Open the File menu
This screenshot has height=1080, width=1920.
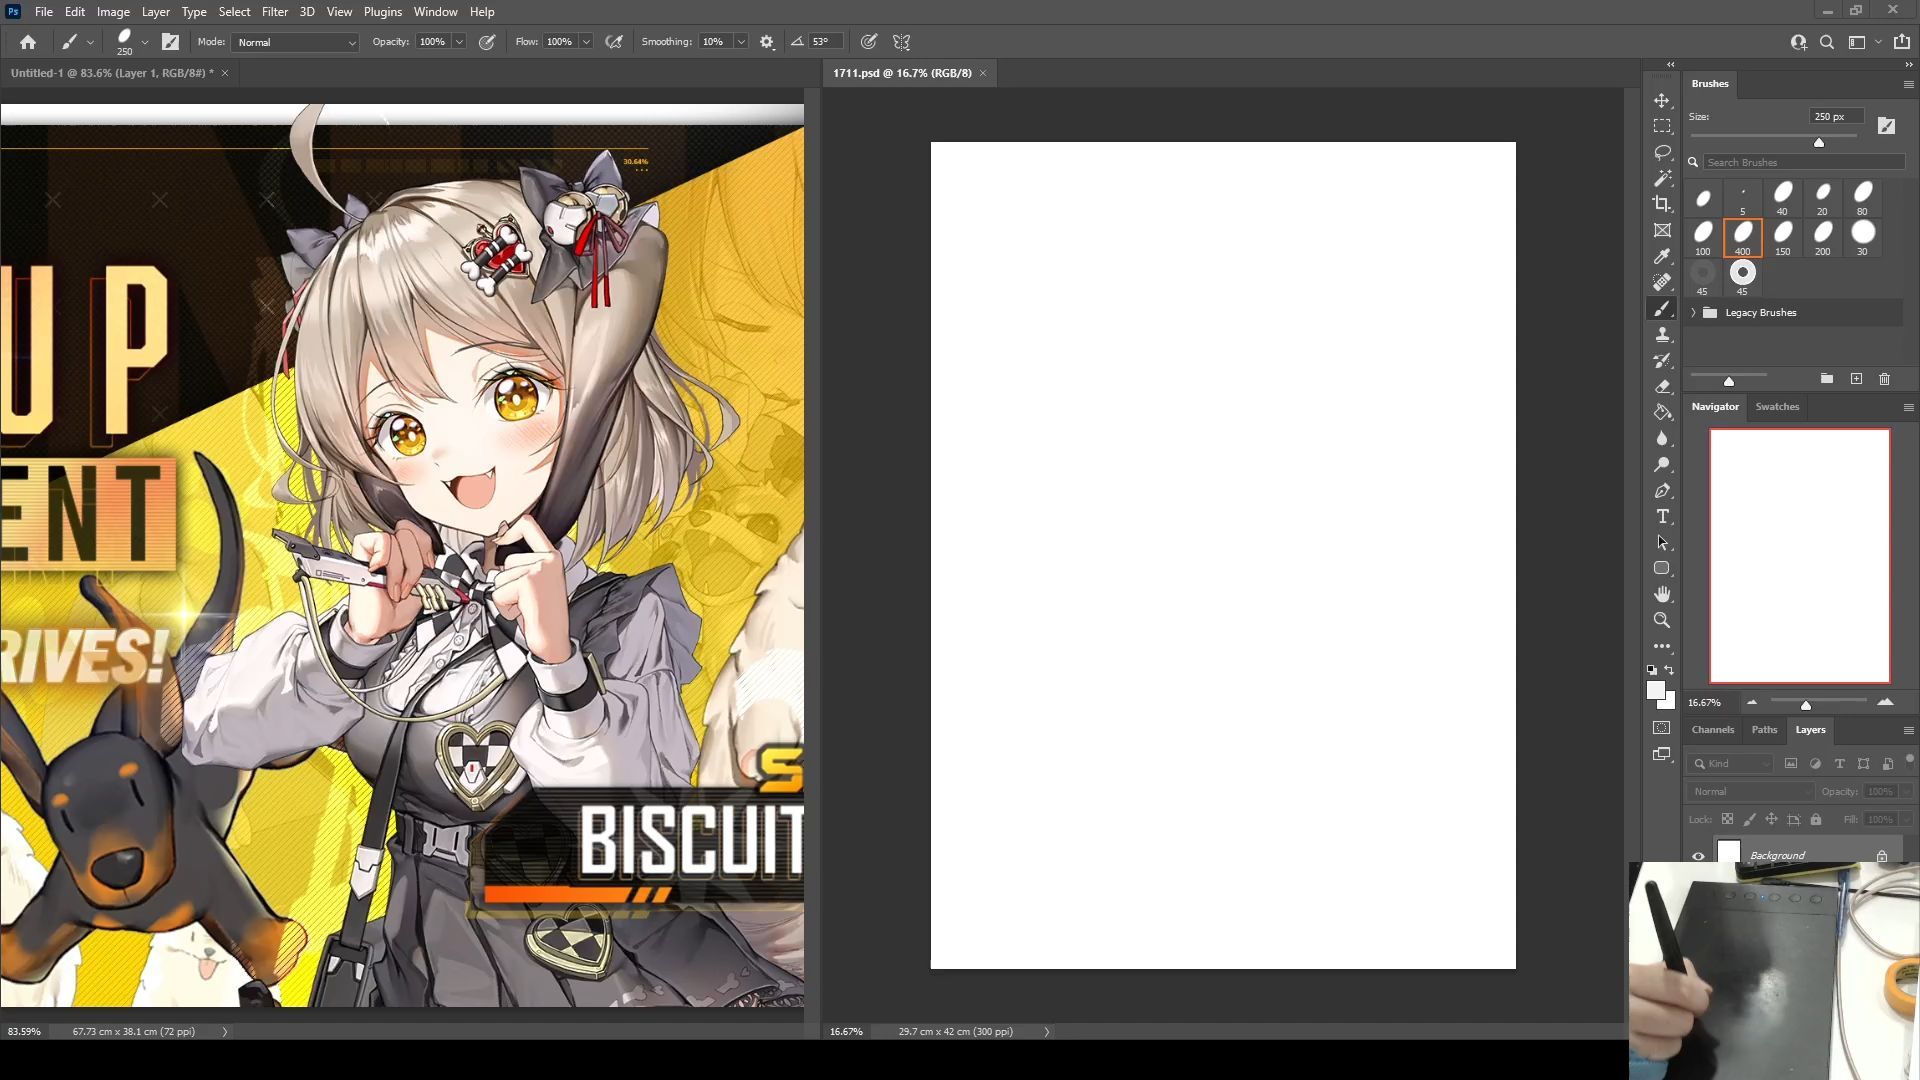click(x=44, y=12)
